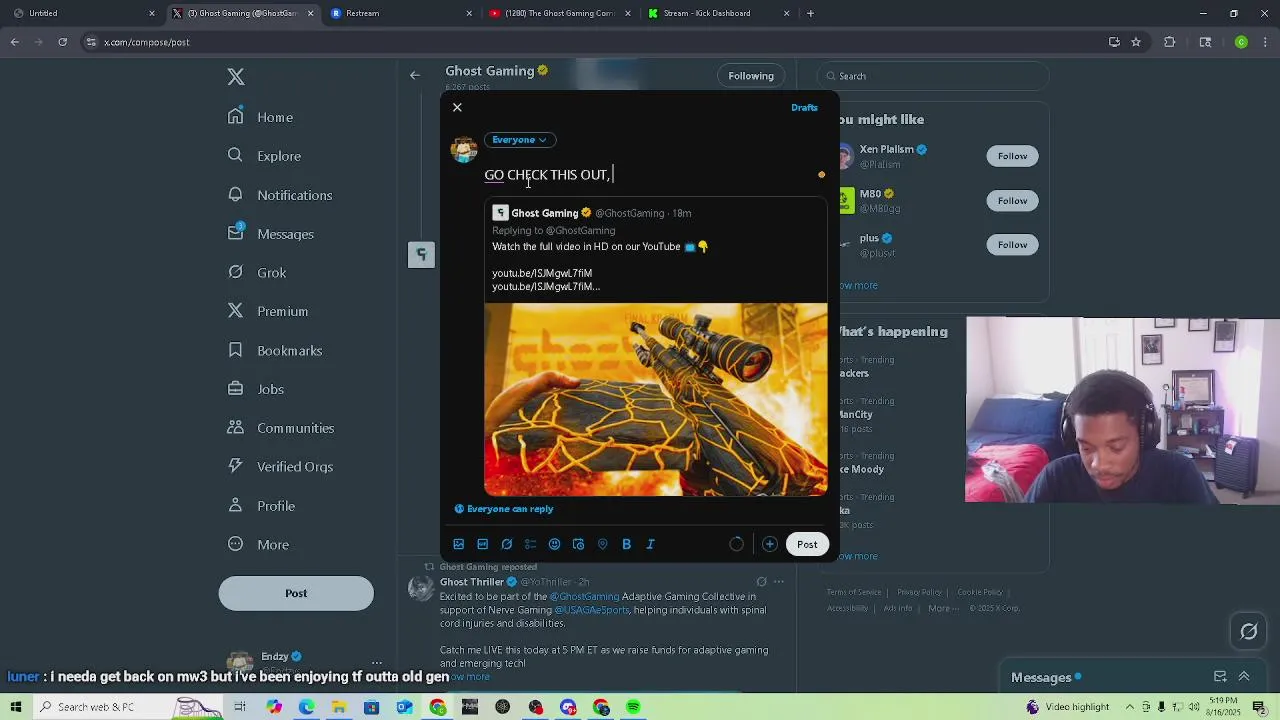
Task: Open Messages in sidebar
Action: (x=271, y=234)
